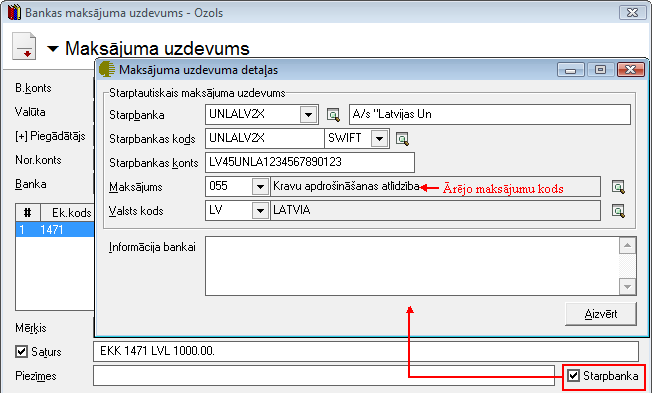
Task: Click the Aizvērt button
Action: tap(600, 314)
